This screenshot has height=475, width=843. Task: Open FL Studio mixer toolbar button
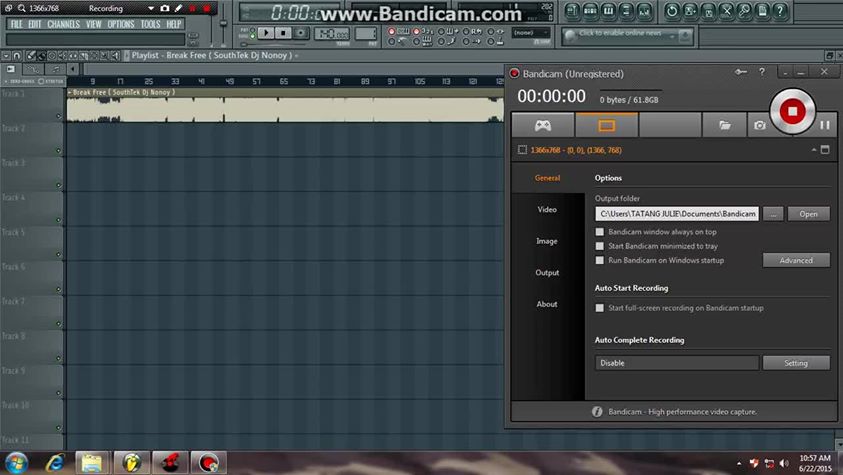(x=644, y=11)
